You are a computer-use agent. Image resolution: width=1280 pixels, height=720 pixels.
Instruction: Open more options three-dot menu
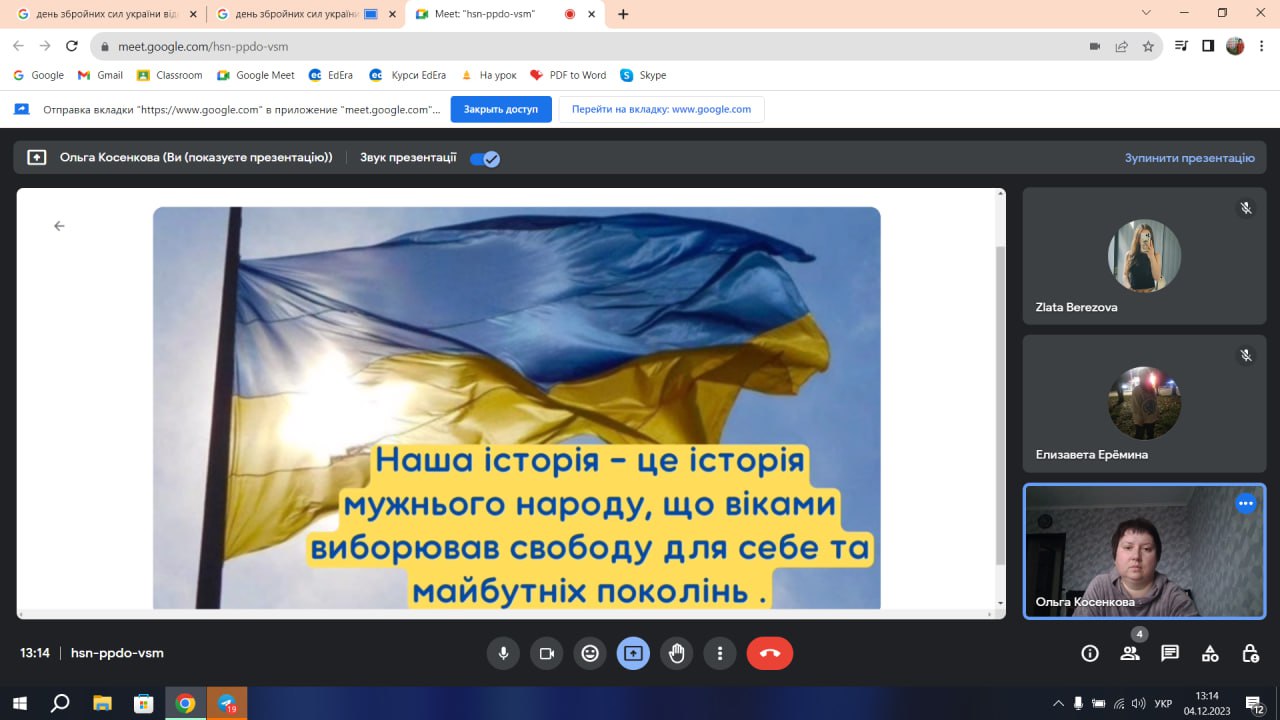[720, 653]
